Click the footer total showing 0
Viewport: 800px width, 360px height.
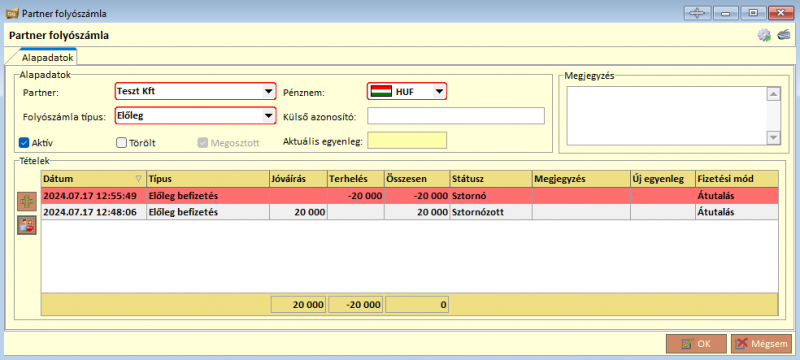click(x=417, y=305)
